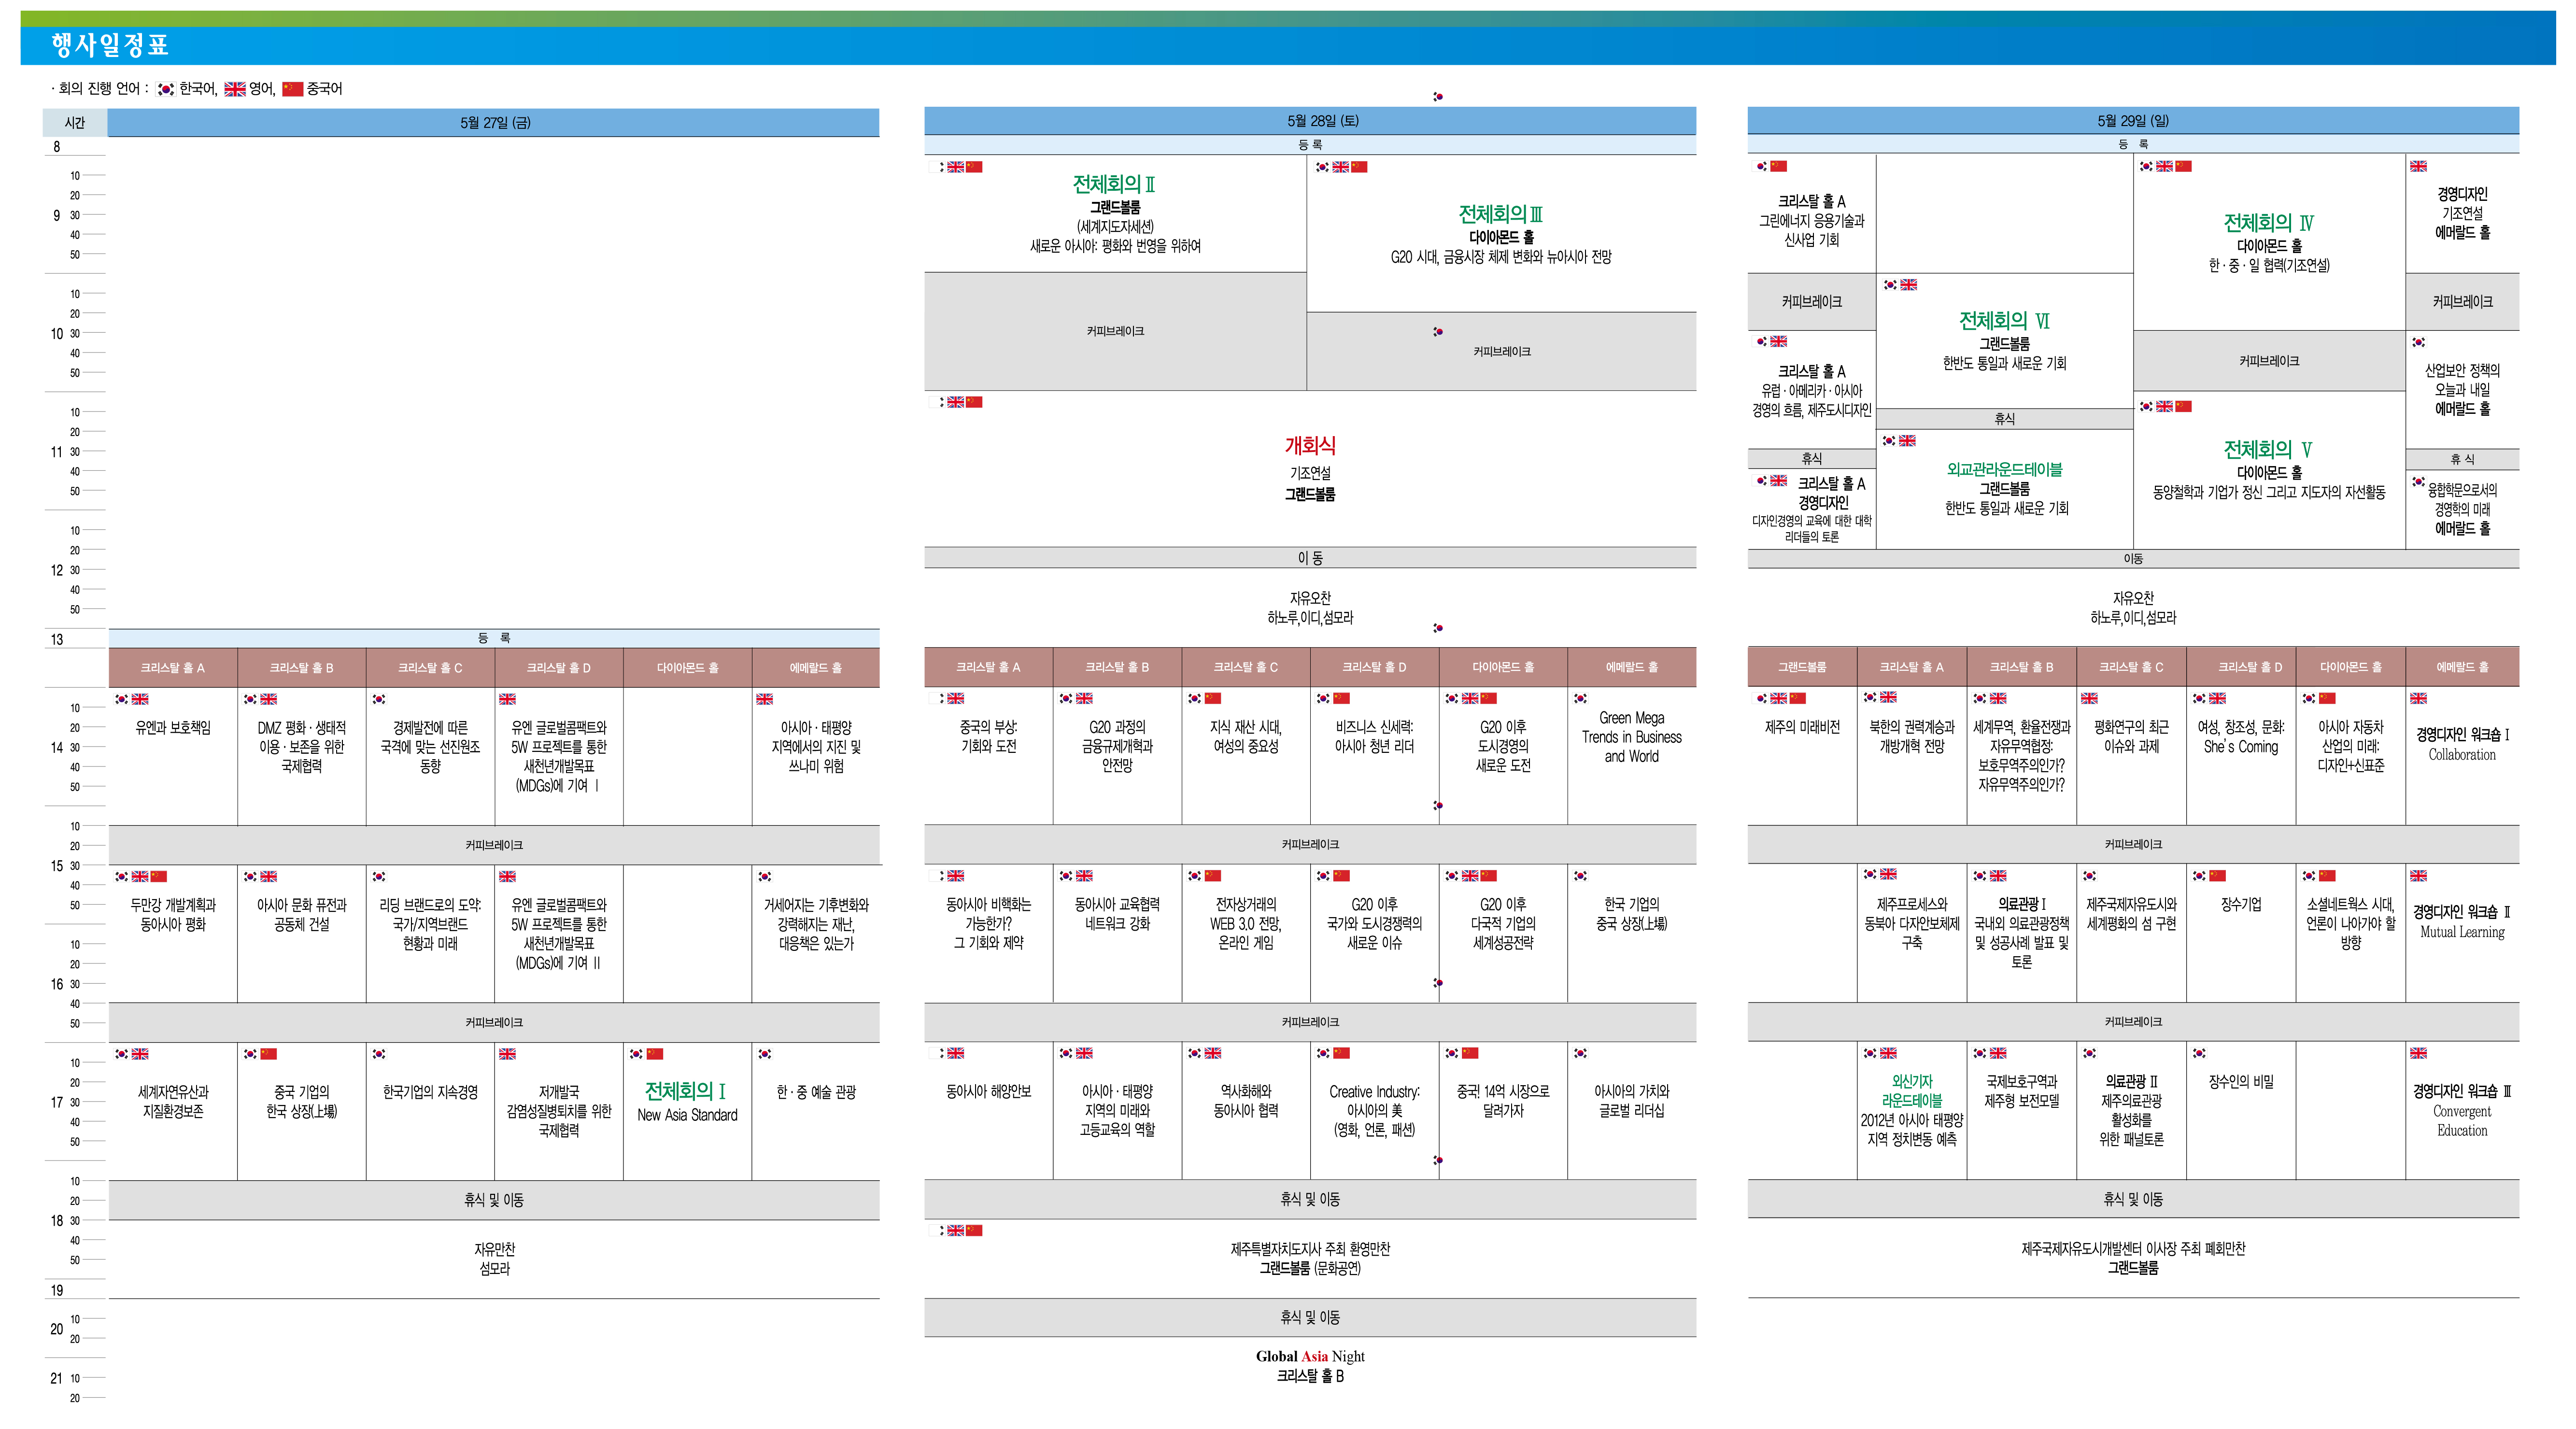
Task: Click 자유만찬 섬모라 on May 27
Action: [x=494, y=1260]
